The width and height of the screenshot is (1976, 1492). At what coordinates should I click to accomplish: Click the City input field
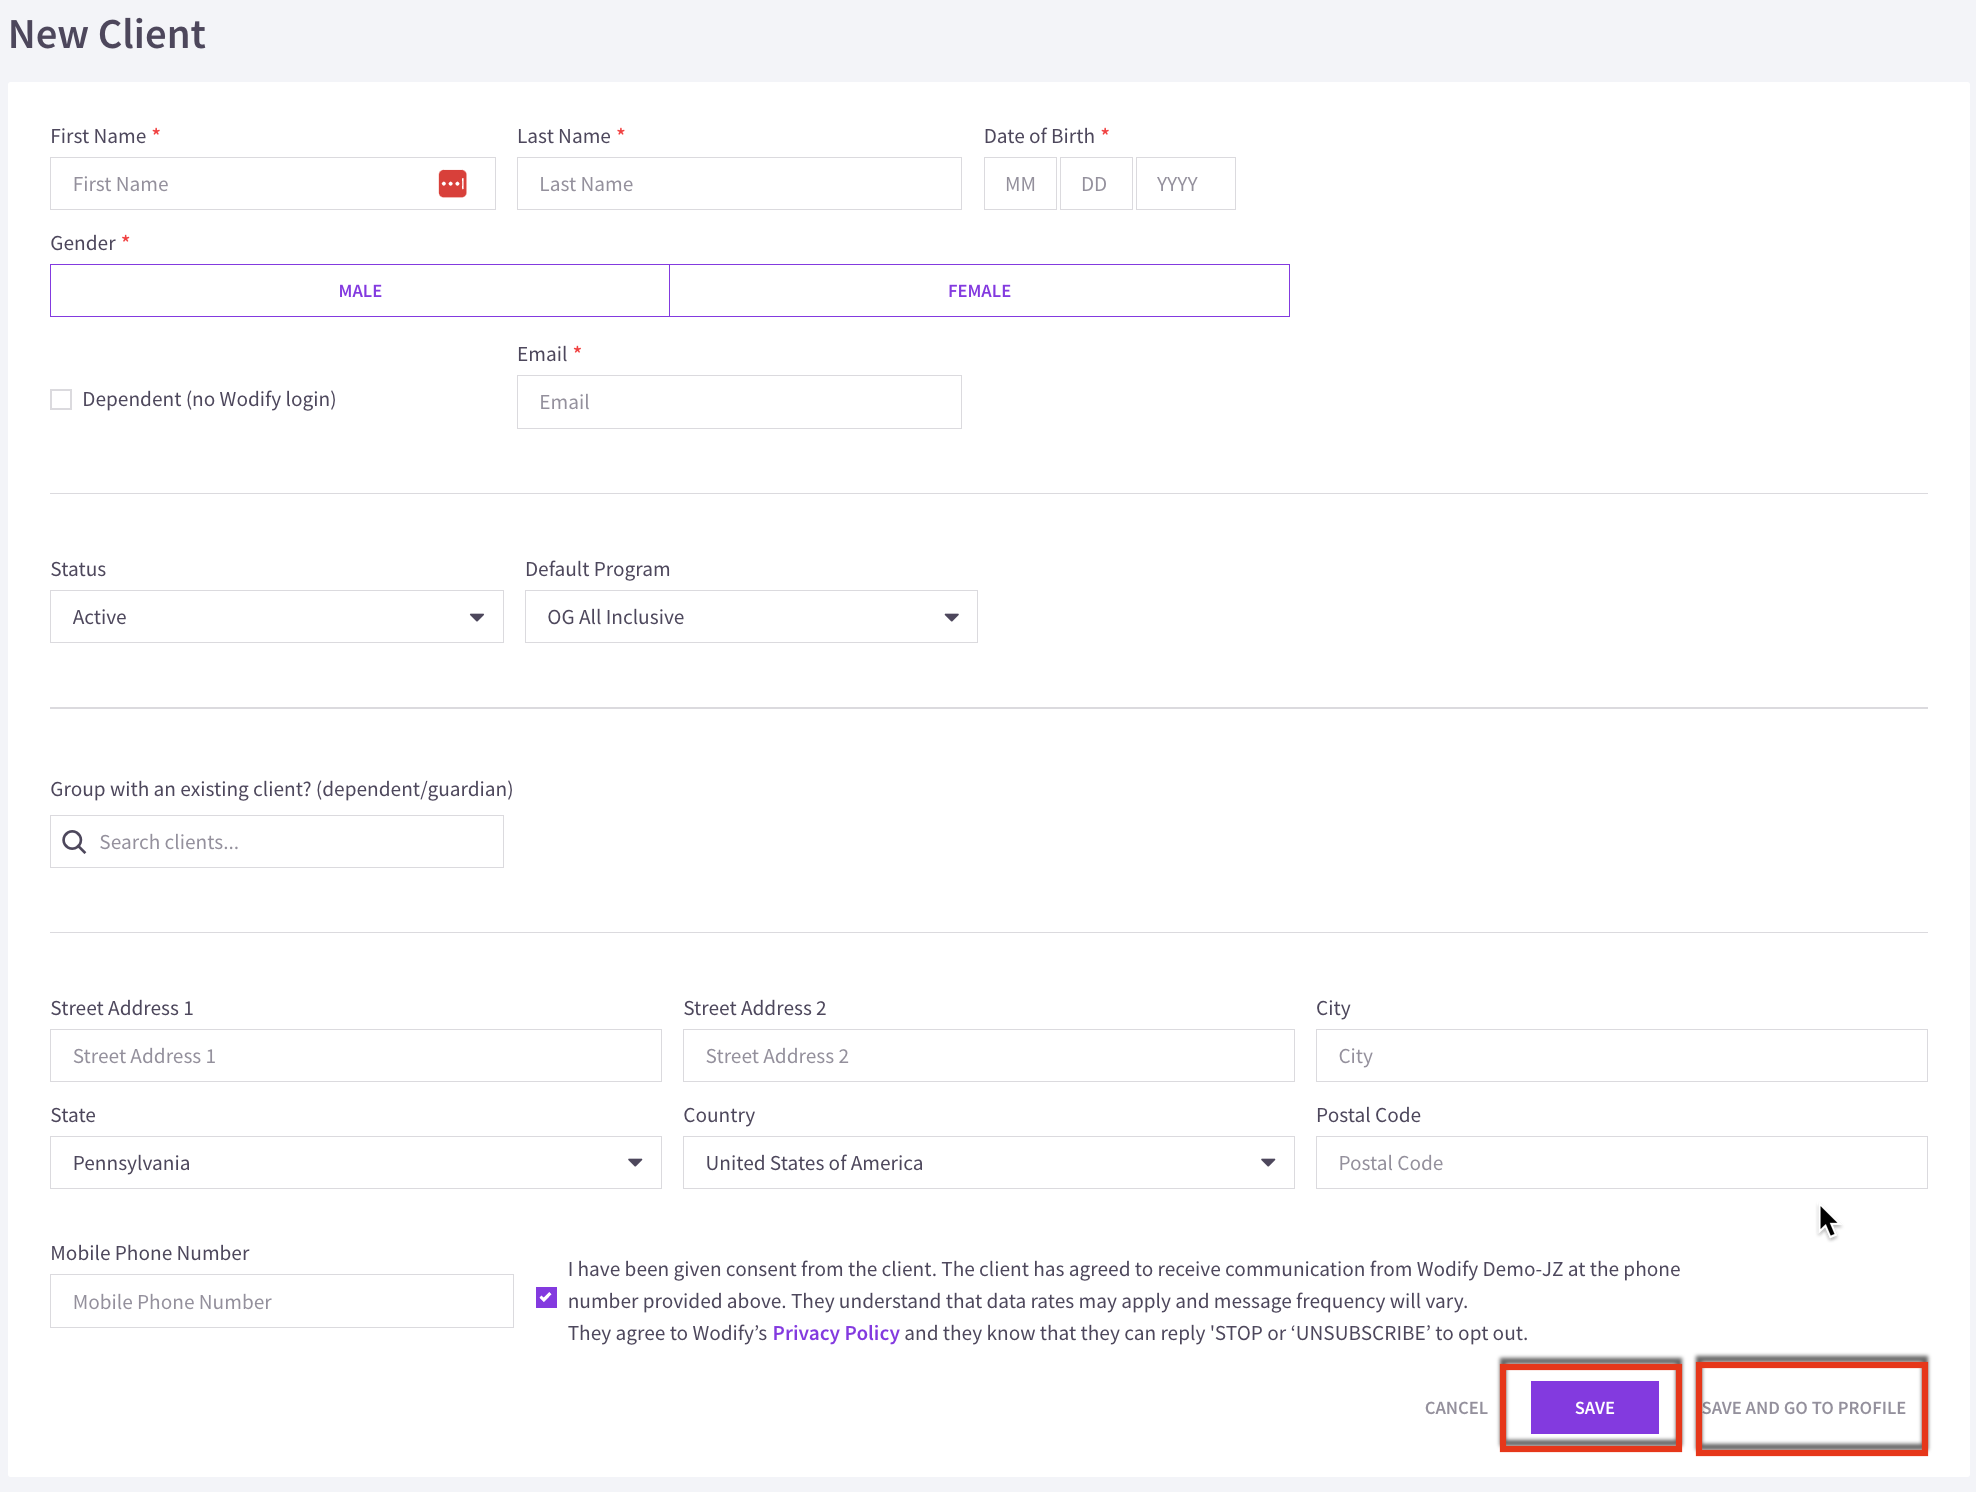[1622, 1056]
